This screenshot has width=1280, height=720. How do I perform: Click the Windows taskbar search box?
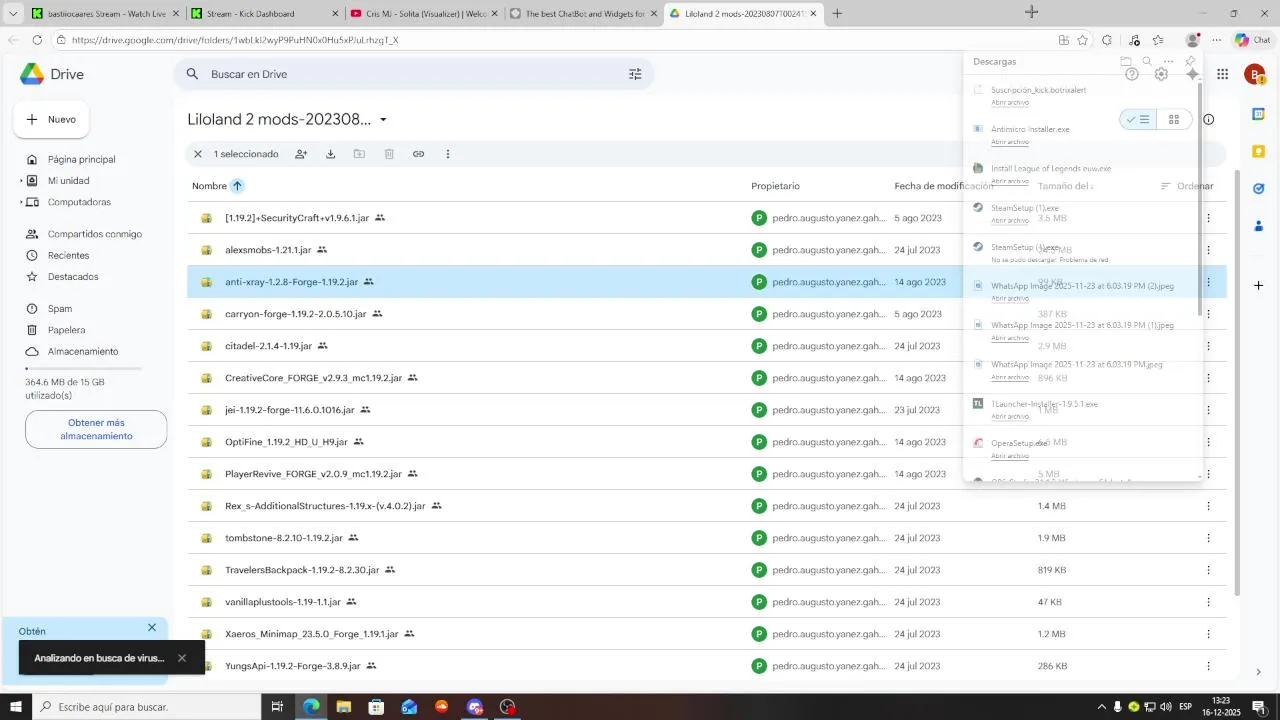145,707
